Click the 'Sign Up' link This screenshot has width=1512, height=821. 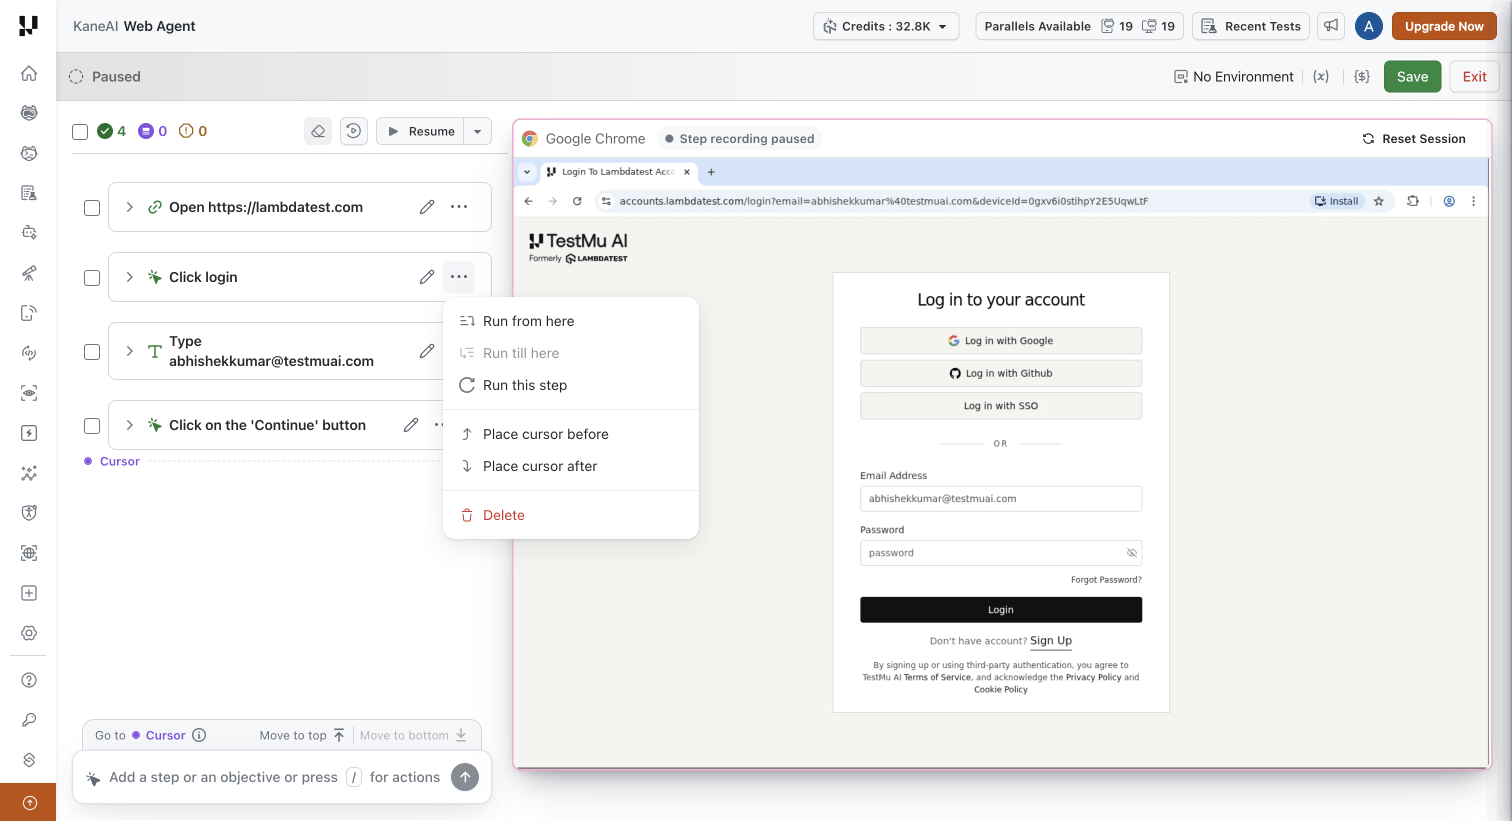click(x=1051, y=641)
